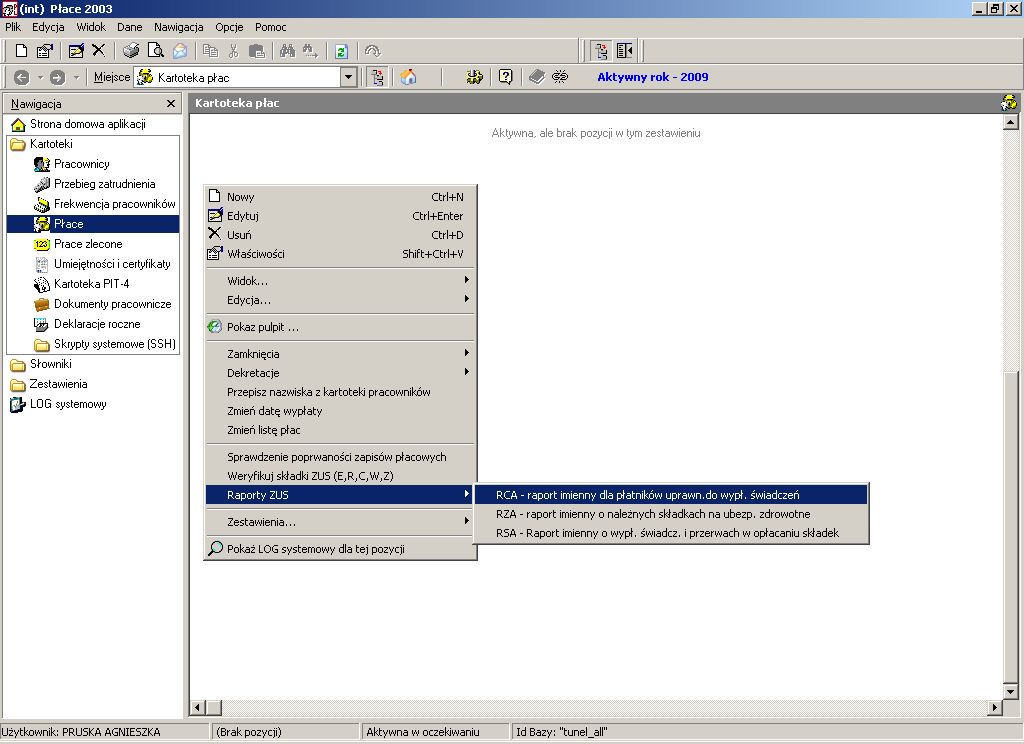1024x744 pixels.
Task: Toggle the side panel layout icon
Action: point(624,51)
